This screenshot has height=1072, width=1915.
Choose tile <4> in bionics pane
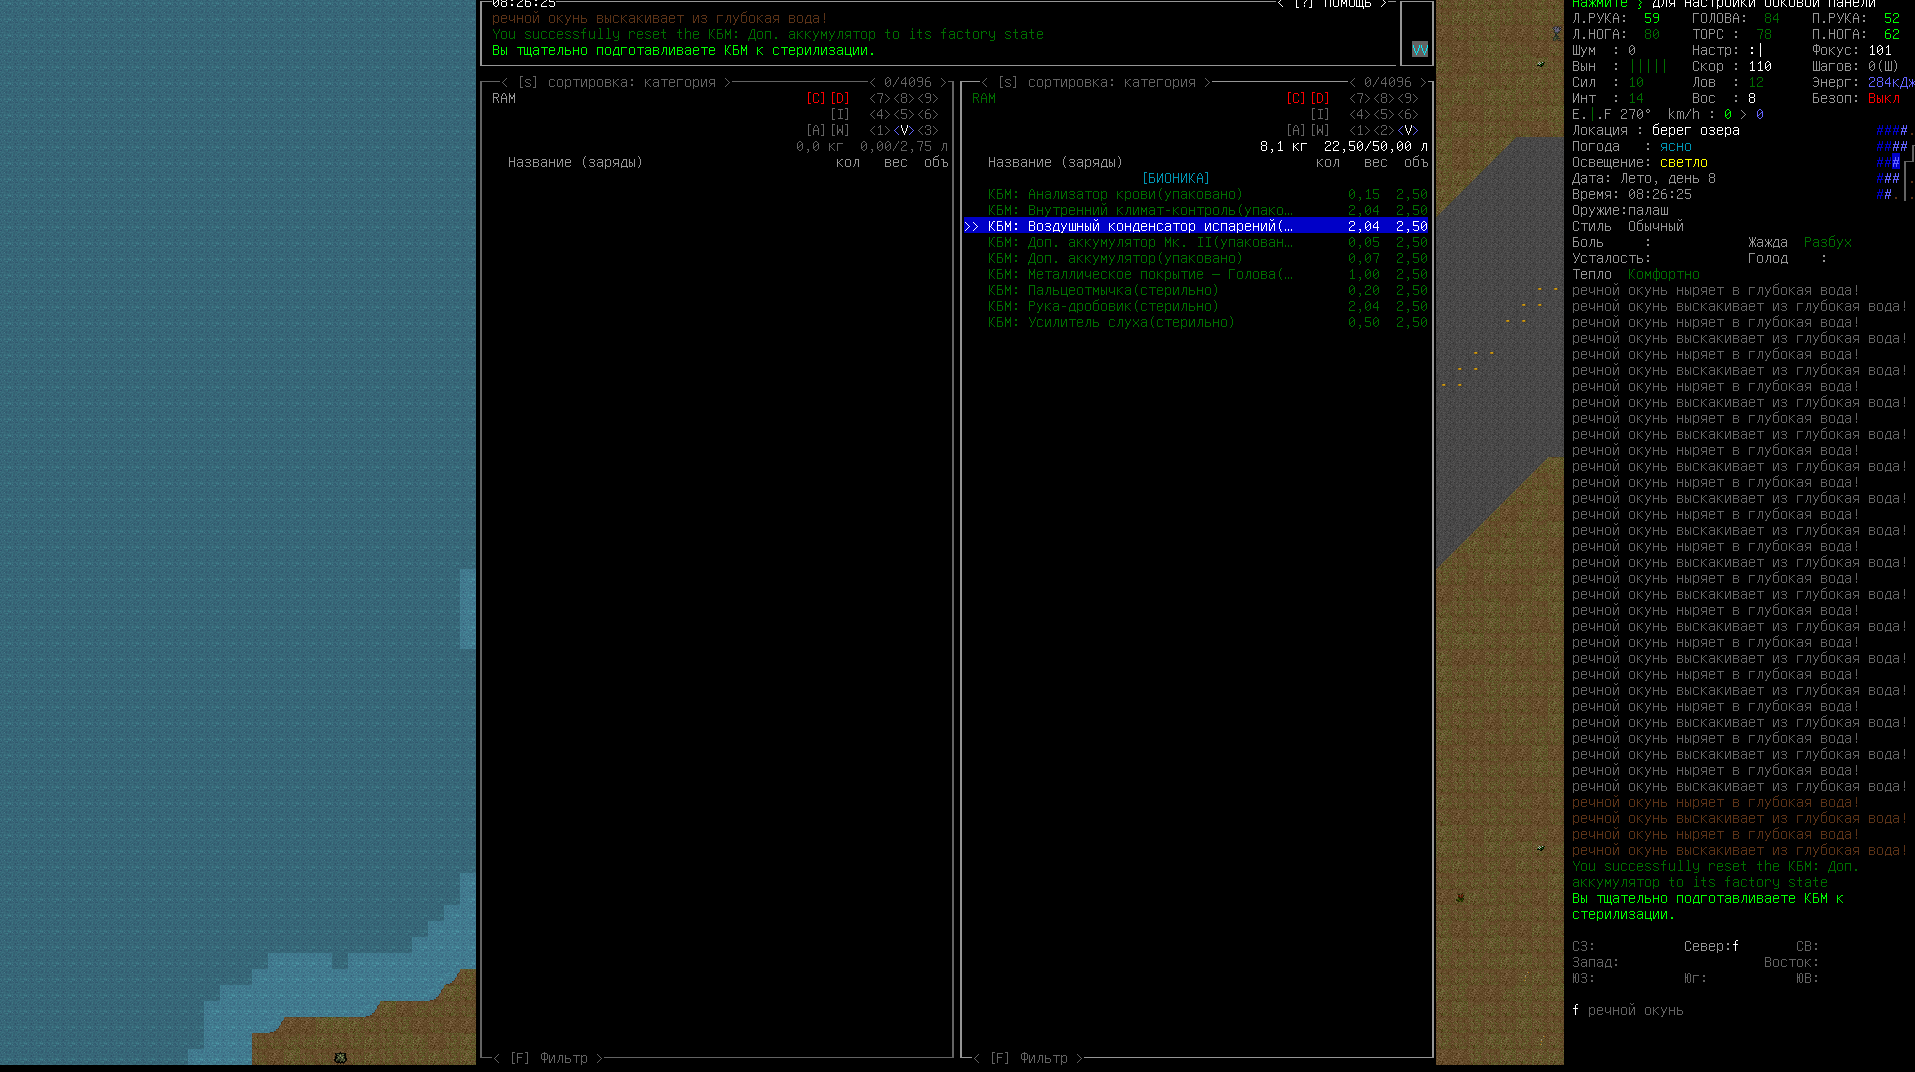[x=1360, y=114]
